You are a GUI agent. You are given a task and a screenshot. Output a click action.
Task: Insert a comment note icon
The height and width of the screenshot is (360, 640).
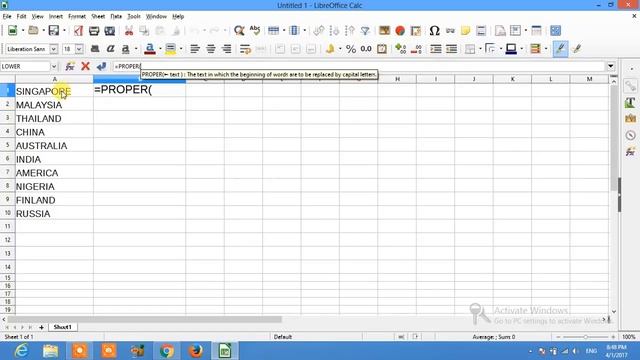click(465, 31)
